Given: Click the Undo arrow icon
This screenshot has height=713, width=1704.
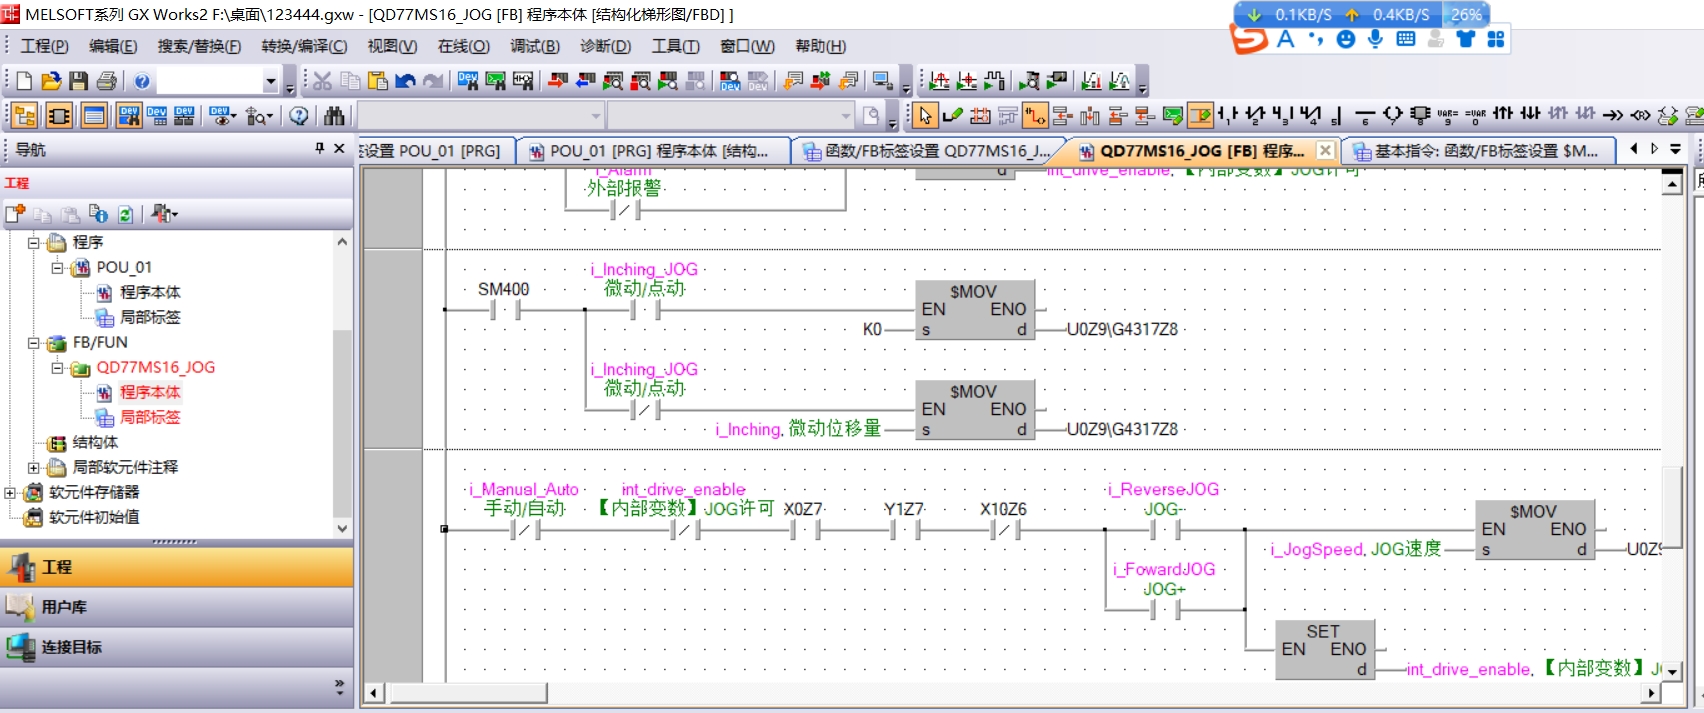Looking at the screenshot, I should pyautogui.click(x=405, y=81).
